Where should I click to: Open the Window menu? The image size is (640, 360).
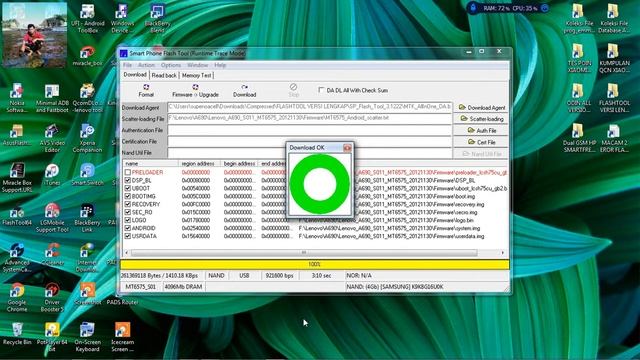click(198, 65)
